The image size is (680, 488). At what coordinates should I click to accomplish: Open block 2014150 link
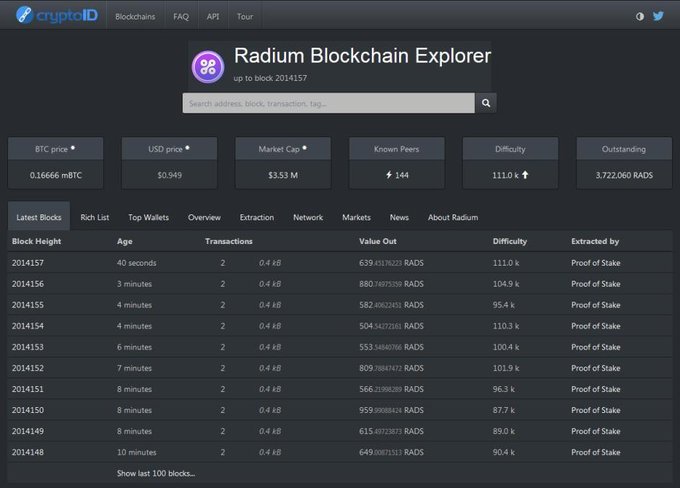(28, 410)
